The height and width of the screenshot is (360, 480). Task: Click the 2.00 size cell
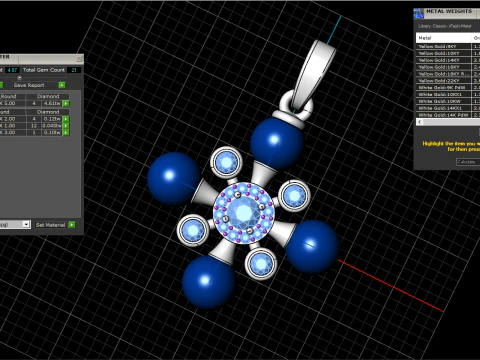pyautogui.click(x=12, y=119)
